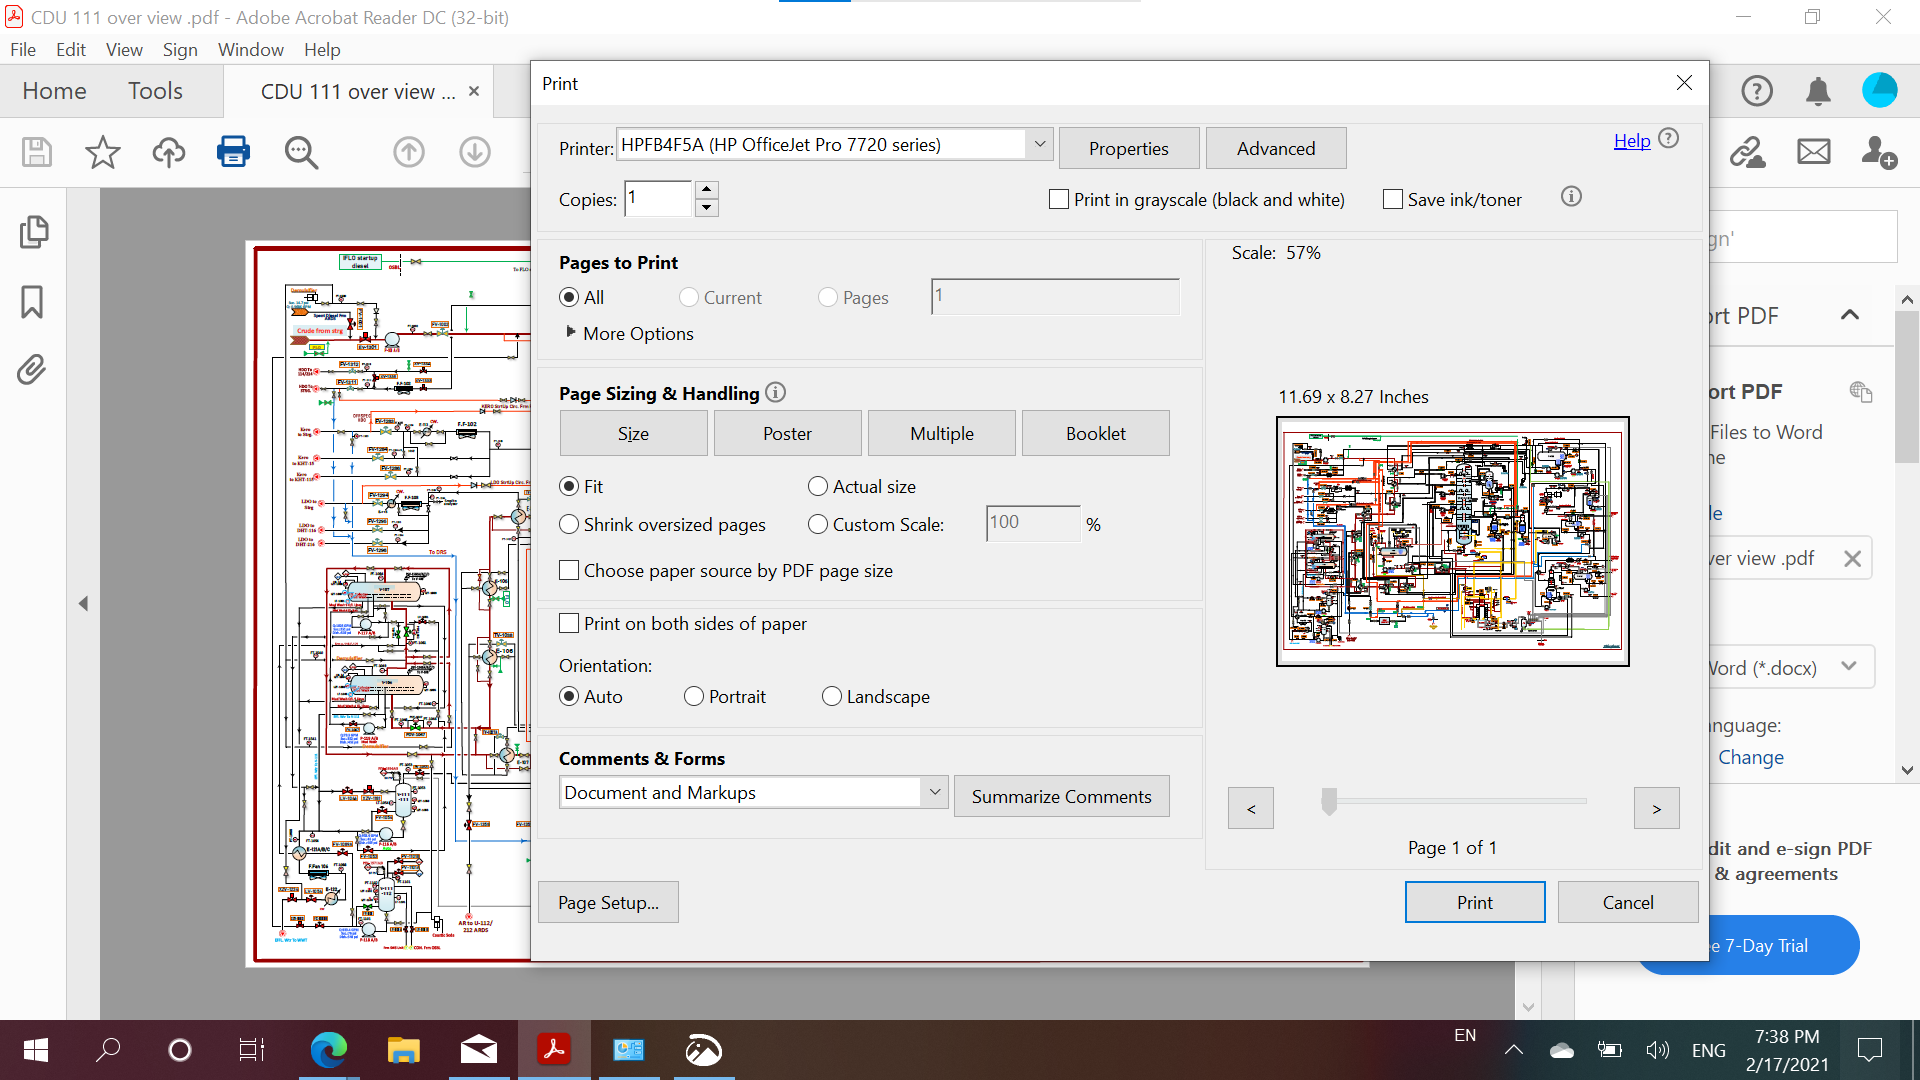Collapse the Export PDF panel chevron
Image resolution: width=1920 pixels, height=1080 pixels.
click(x=1850, y=315)
